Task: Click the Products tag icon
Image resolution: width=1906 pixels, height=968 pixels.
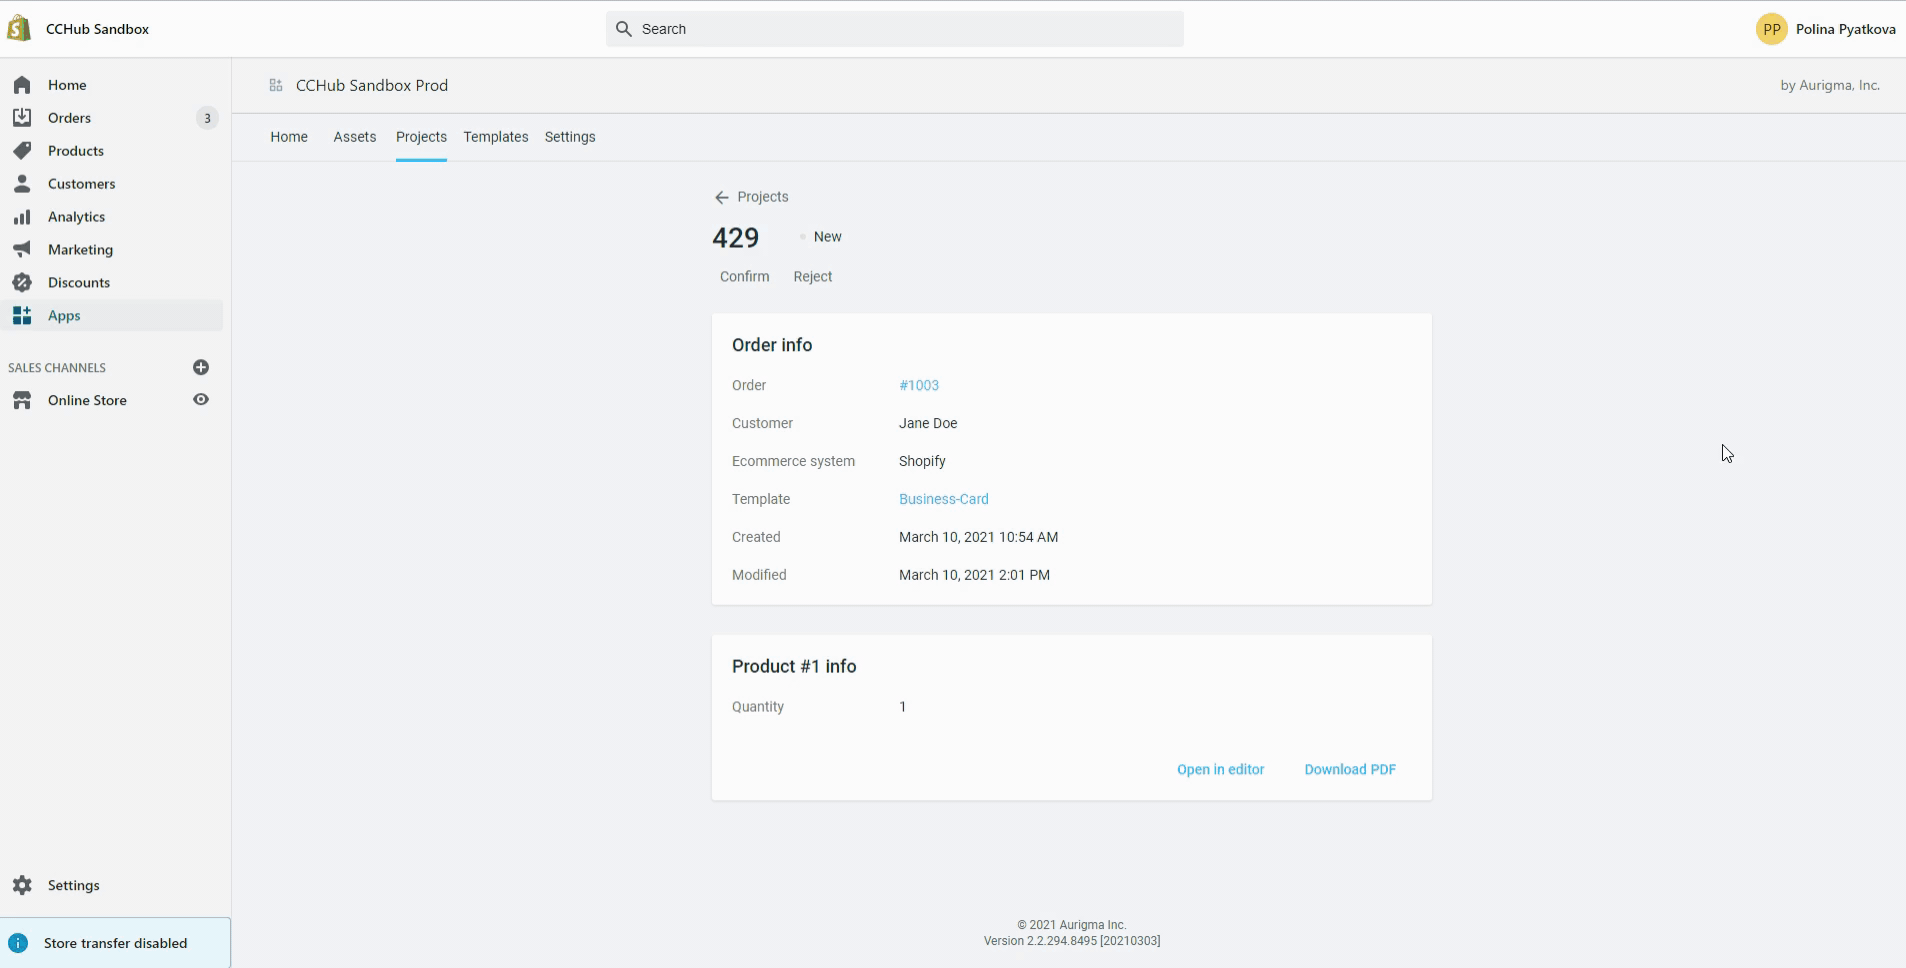Action: tap(22, 151)
